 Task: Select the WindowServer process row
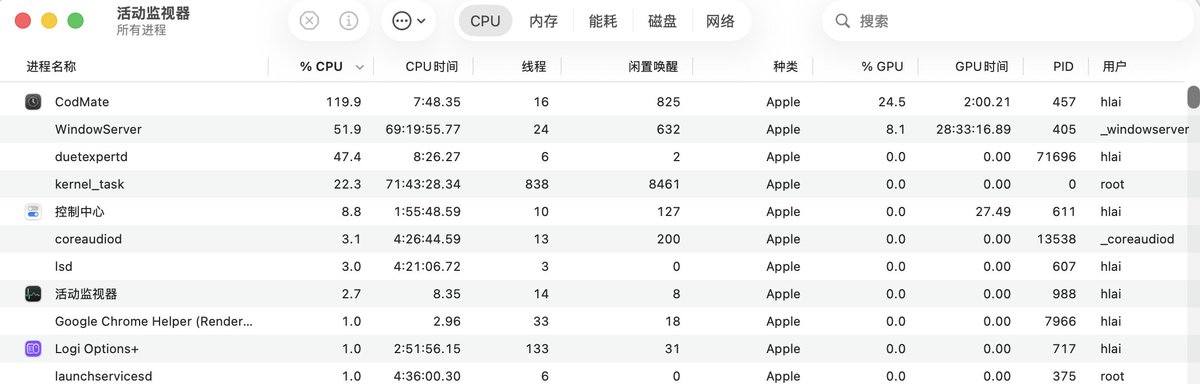pos(594,130)
